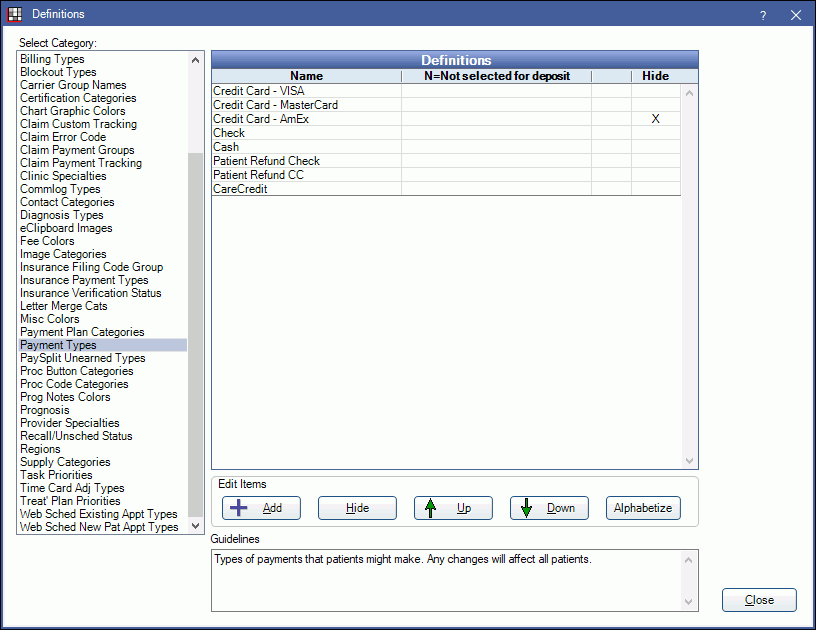Image resolution: width=816 pixels, height=630 pixels.
Task: Open eClipboard Images category
Action: [103, 228]
